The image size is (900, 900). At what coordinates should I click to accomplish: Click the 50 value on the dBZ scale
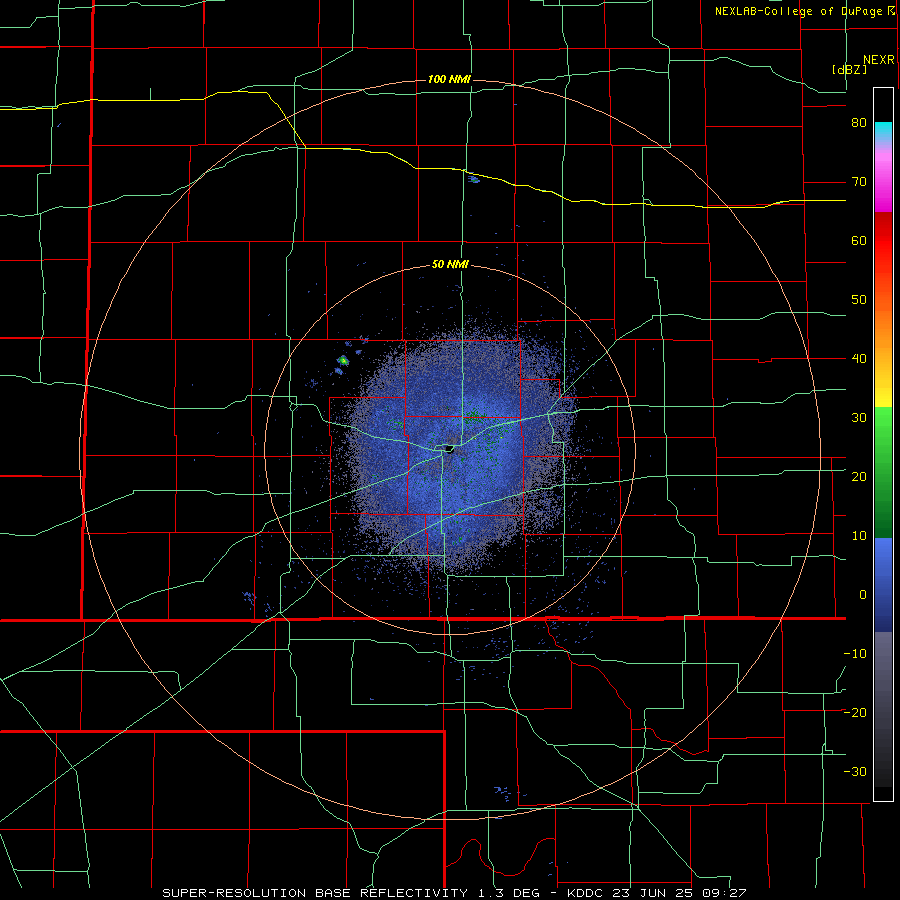859,299
